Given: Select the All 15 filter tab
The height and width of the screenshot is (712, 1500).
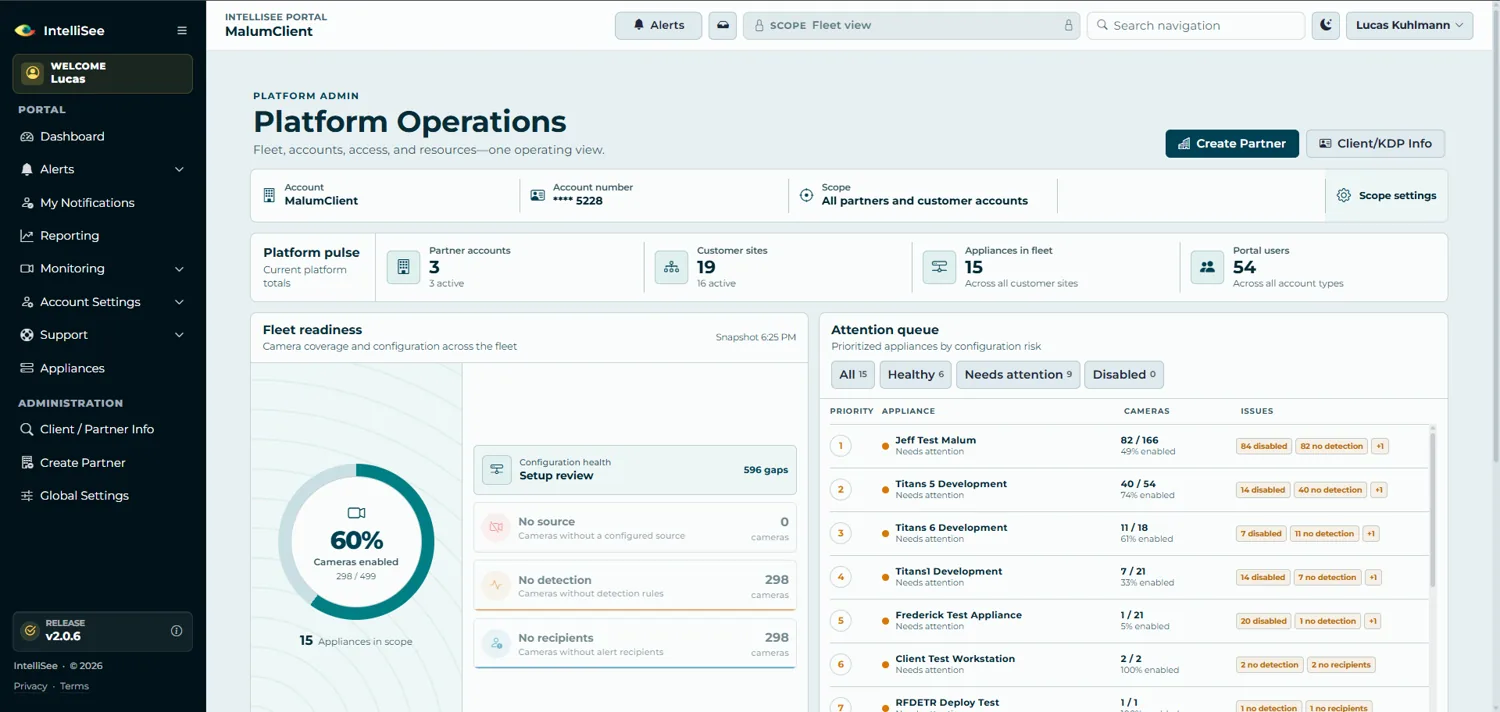Looking at the screenshot, I should point(853,374).
